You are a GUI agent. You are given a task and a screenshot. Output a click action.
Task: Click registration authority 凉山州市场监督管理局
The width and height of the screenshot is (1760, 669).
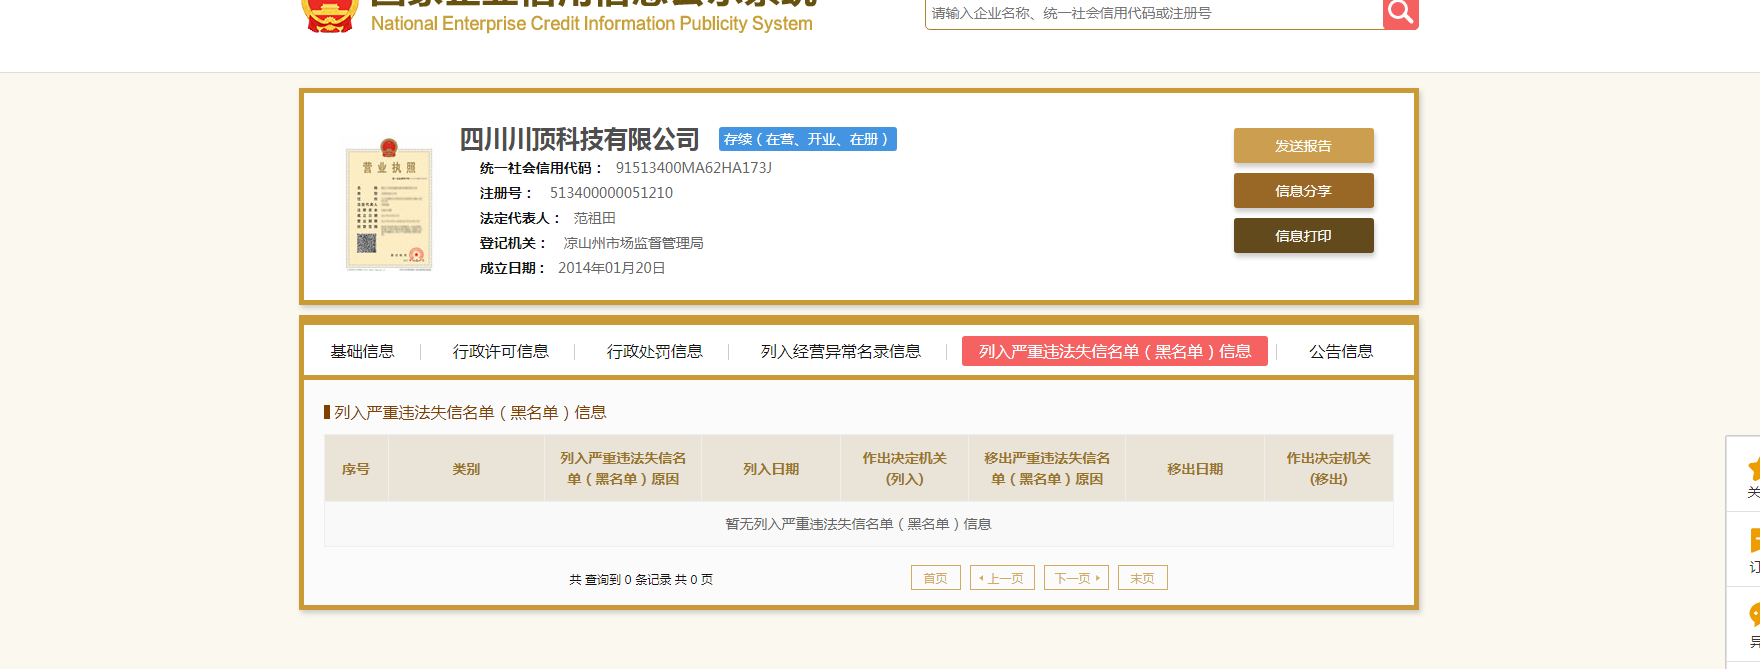[x=633, y=243]
